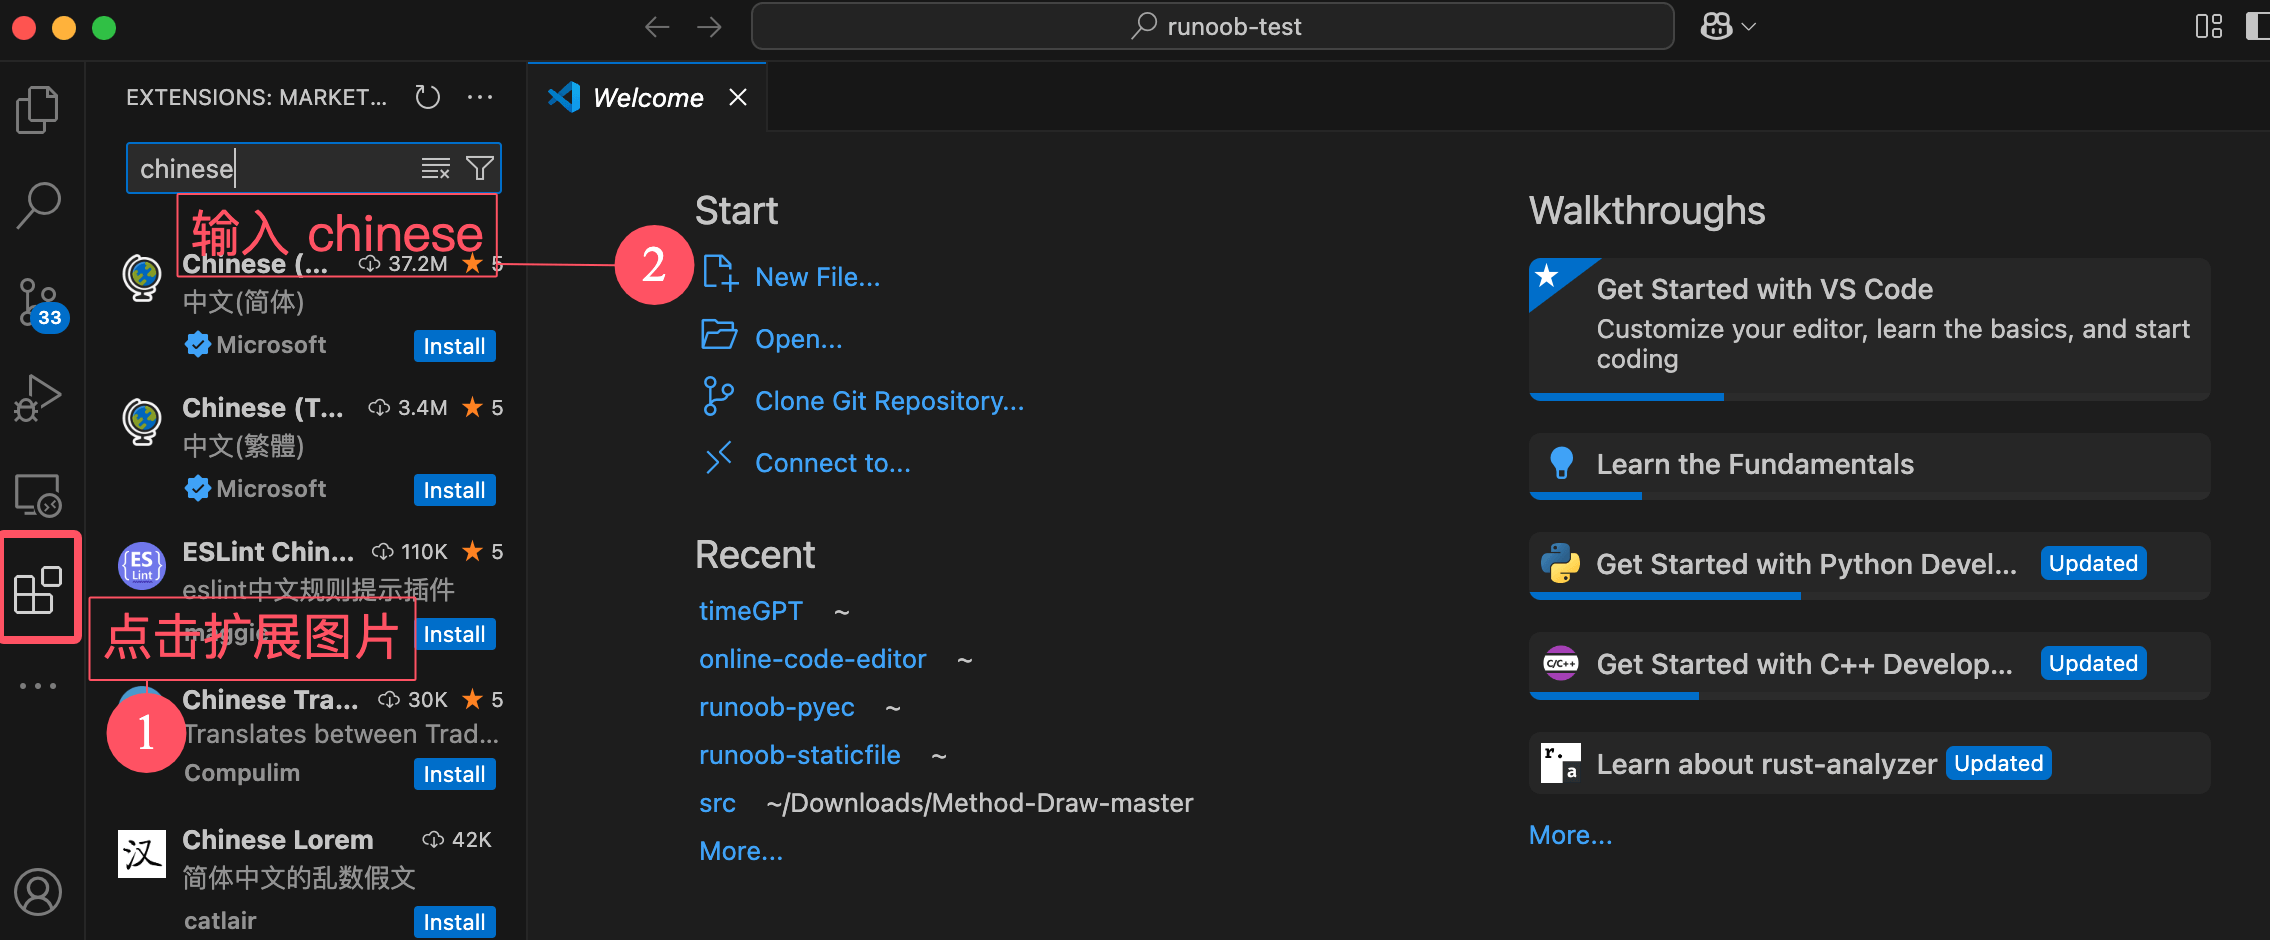This screenshot has width=2270, height=940.
Task: Install Chinese Simplified language pack
Action: 454,346
